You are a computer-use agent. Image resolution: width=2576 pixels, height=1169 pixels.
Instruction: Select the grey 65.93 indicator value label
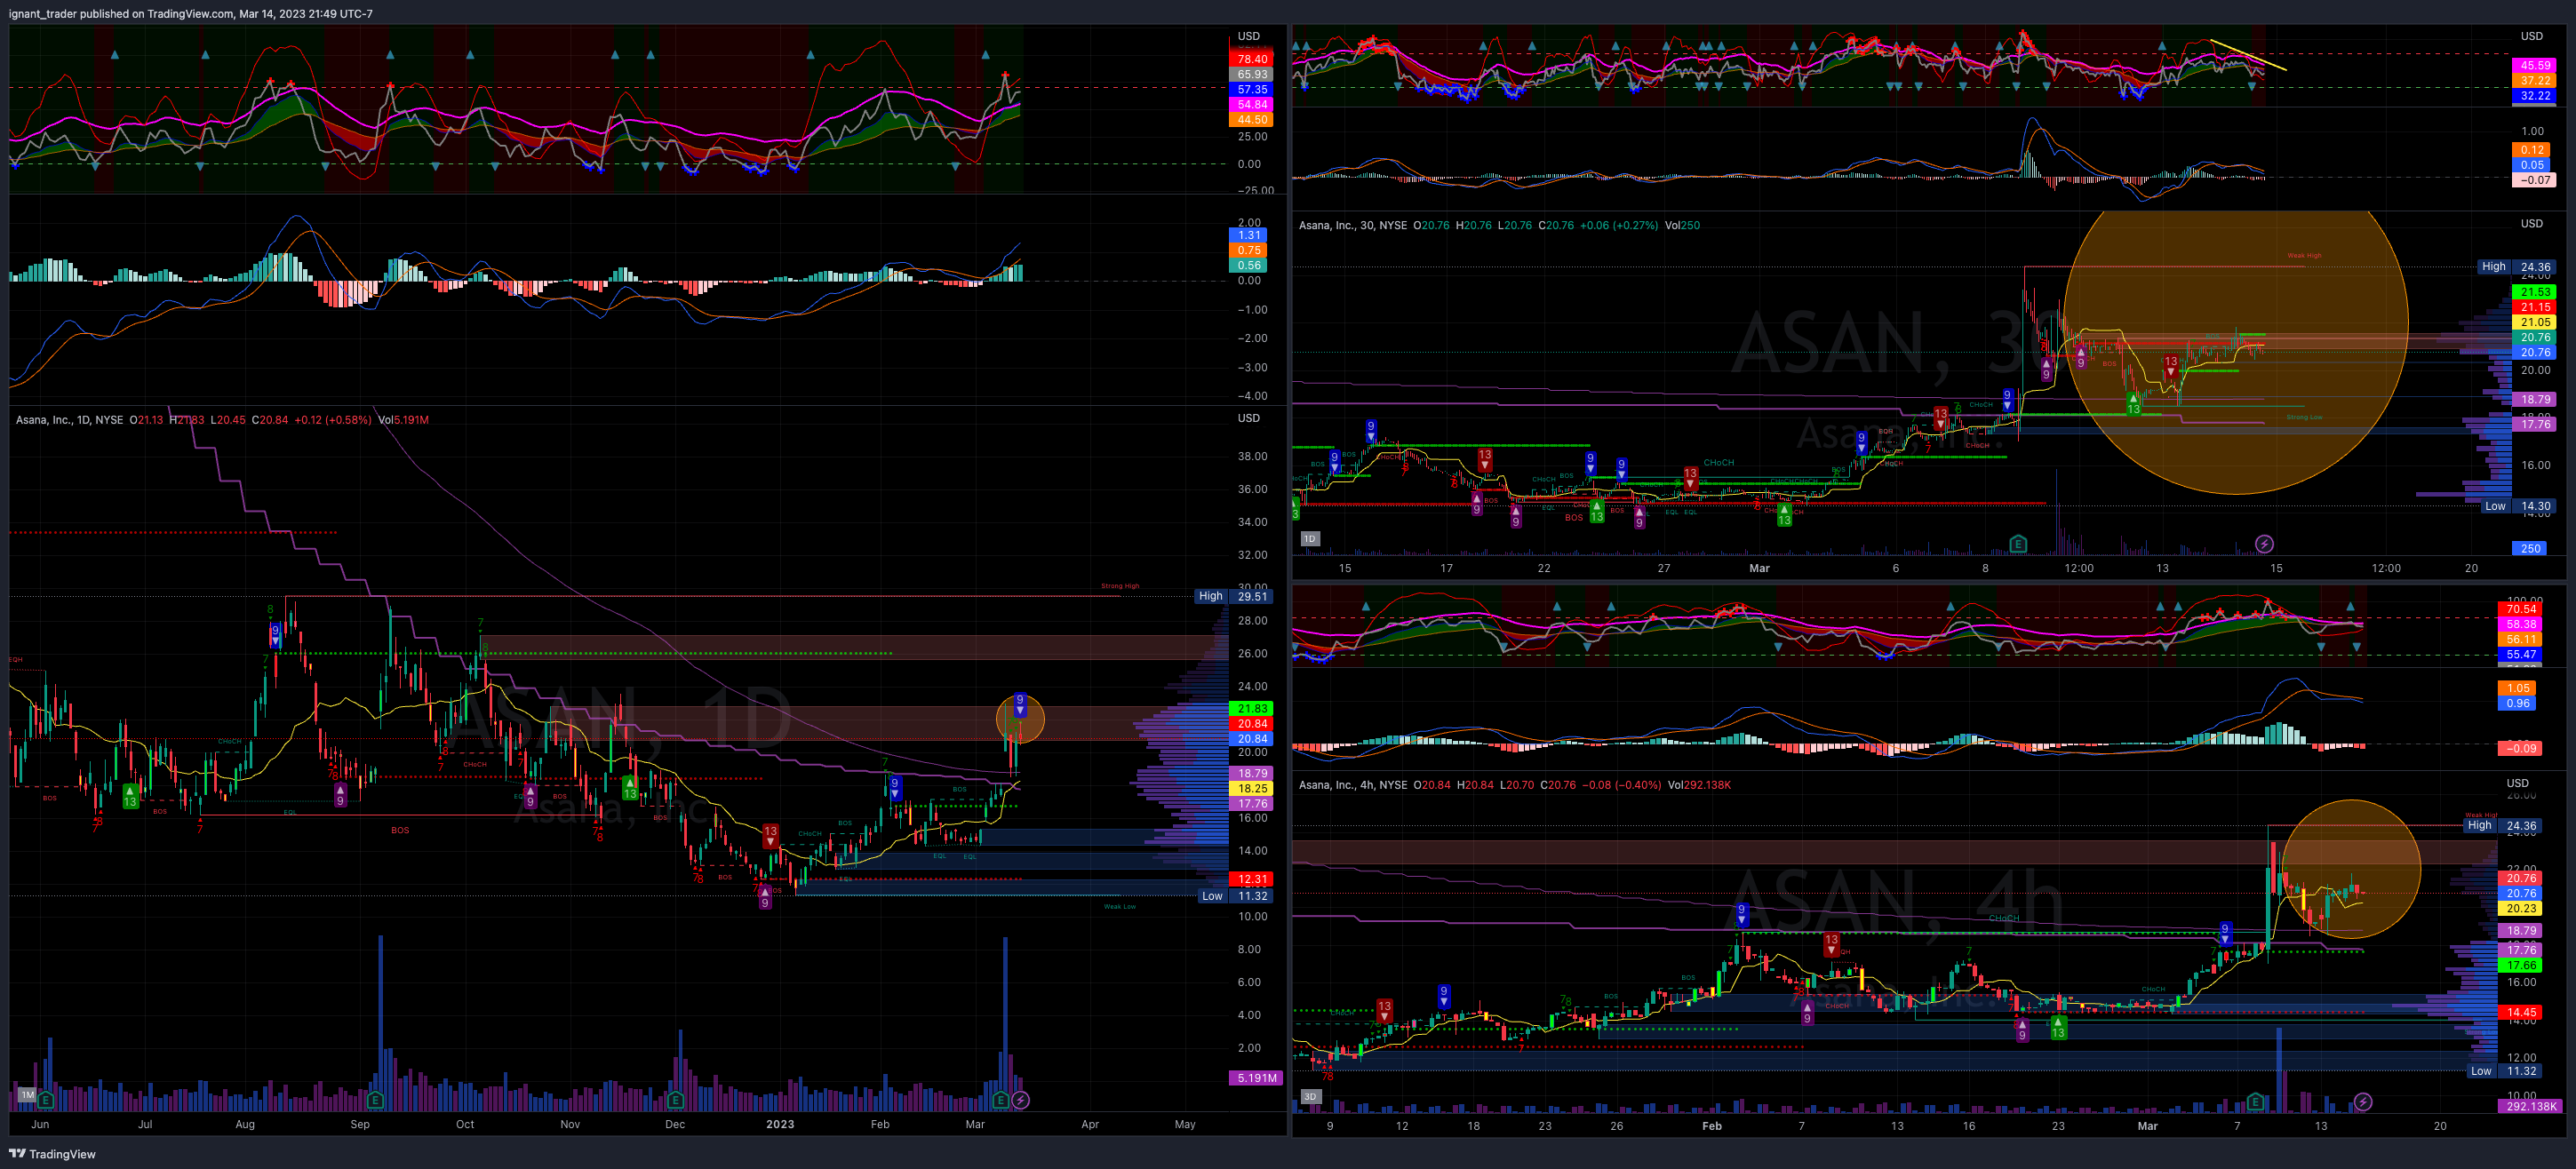coord(1251,74)
